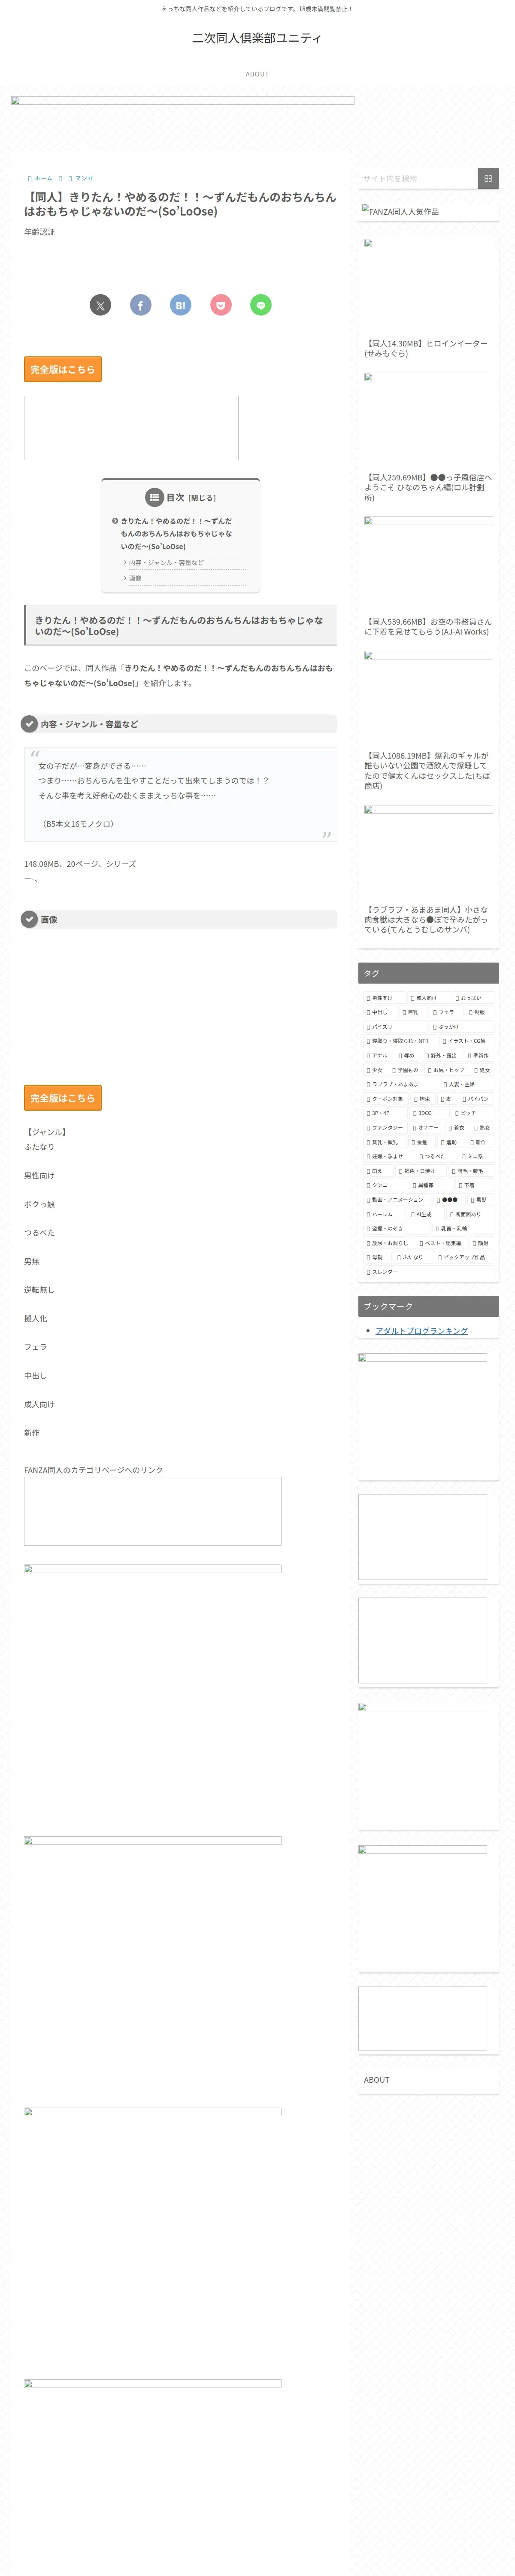Click the first 完全版はこちら orange button

[x=63, y=369]
